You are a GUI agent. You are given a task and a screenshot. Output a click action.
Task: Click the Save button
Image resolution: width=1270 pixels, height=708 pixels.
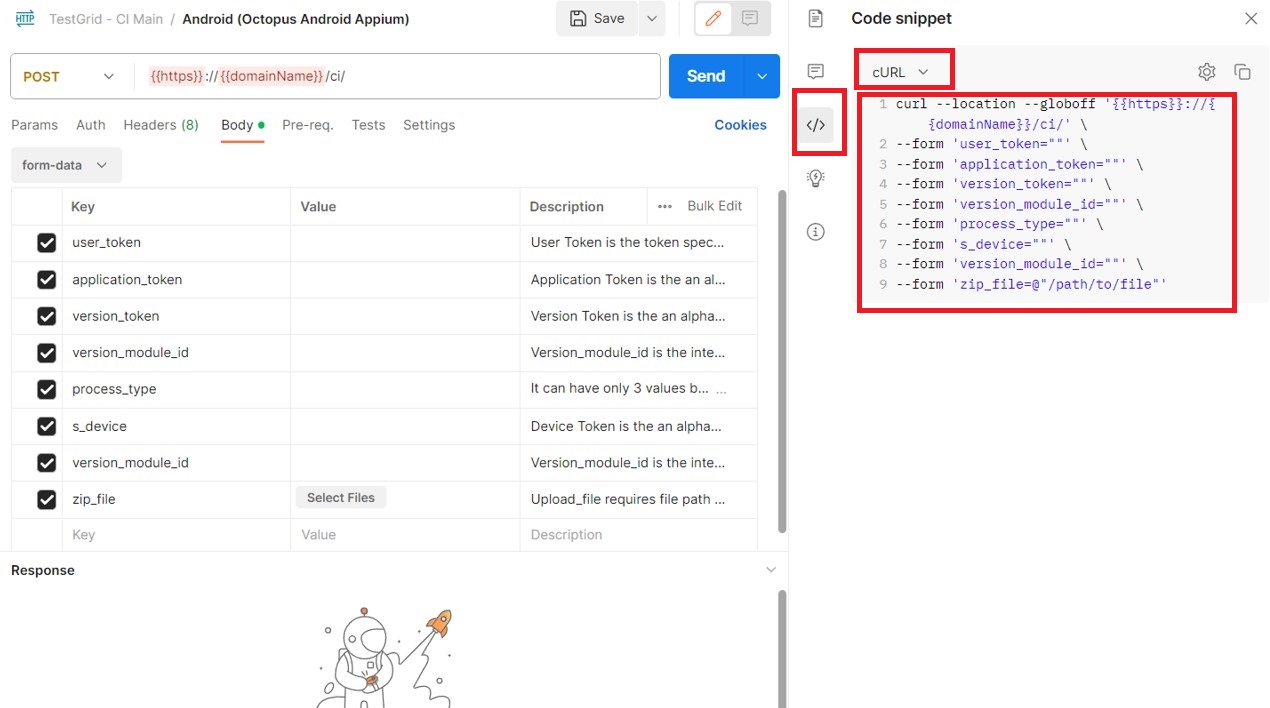point(597,18)
